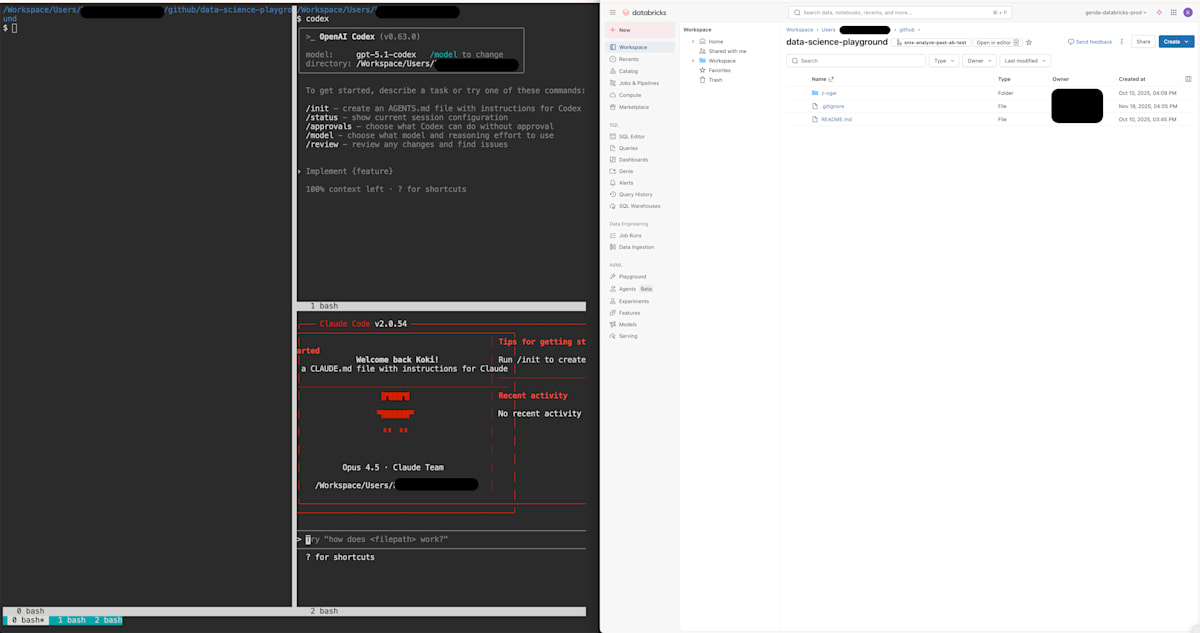Click the smx-analyze-past-ab-test git branch button

[x=931, y=42]
